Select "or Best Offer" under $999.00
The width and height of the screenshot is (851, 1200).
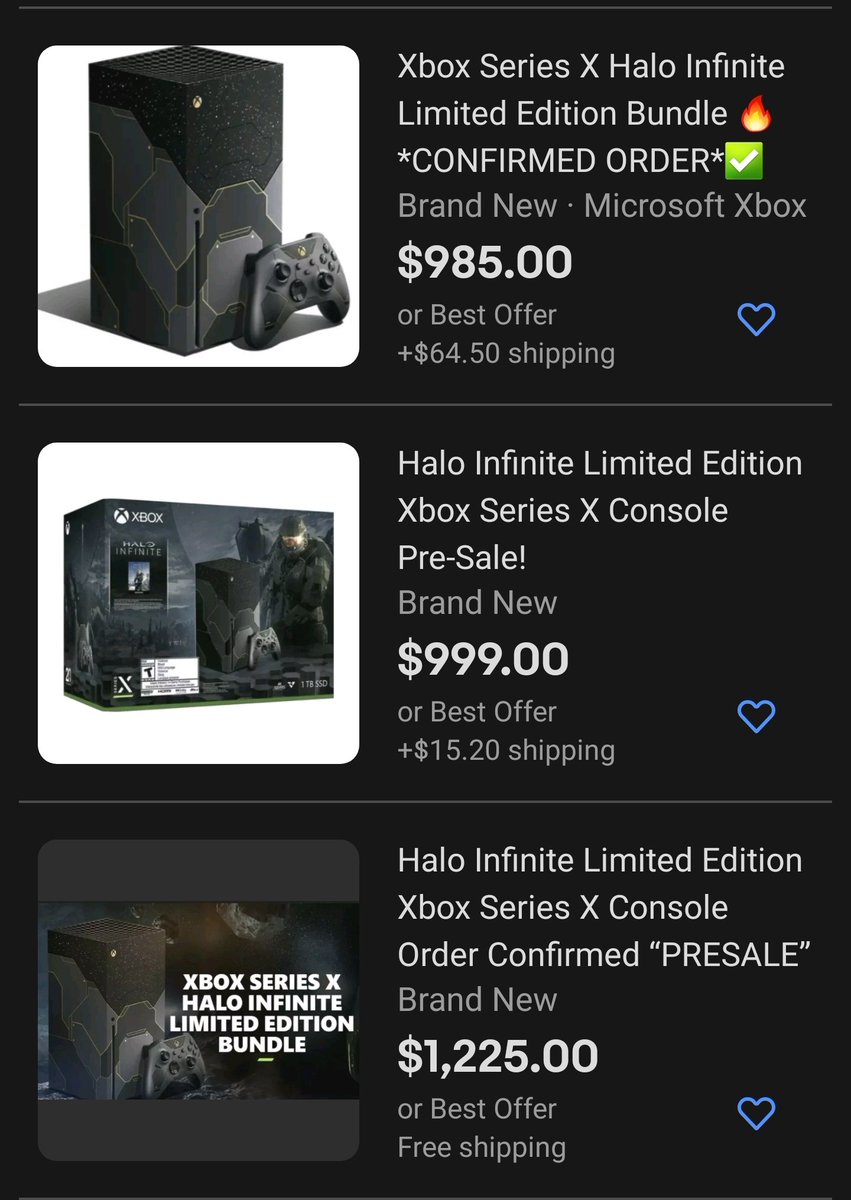[x=477, y=711]
